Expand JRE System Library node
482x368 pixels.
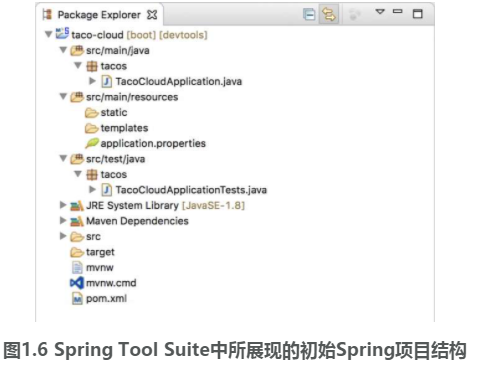click(63, 205)
